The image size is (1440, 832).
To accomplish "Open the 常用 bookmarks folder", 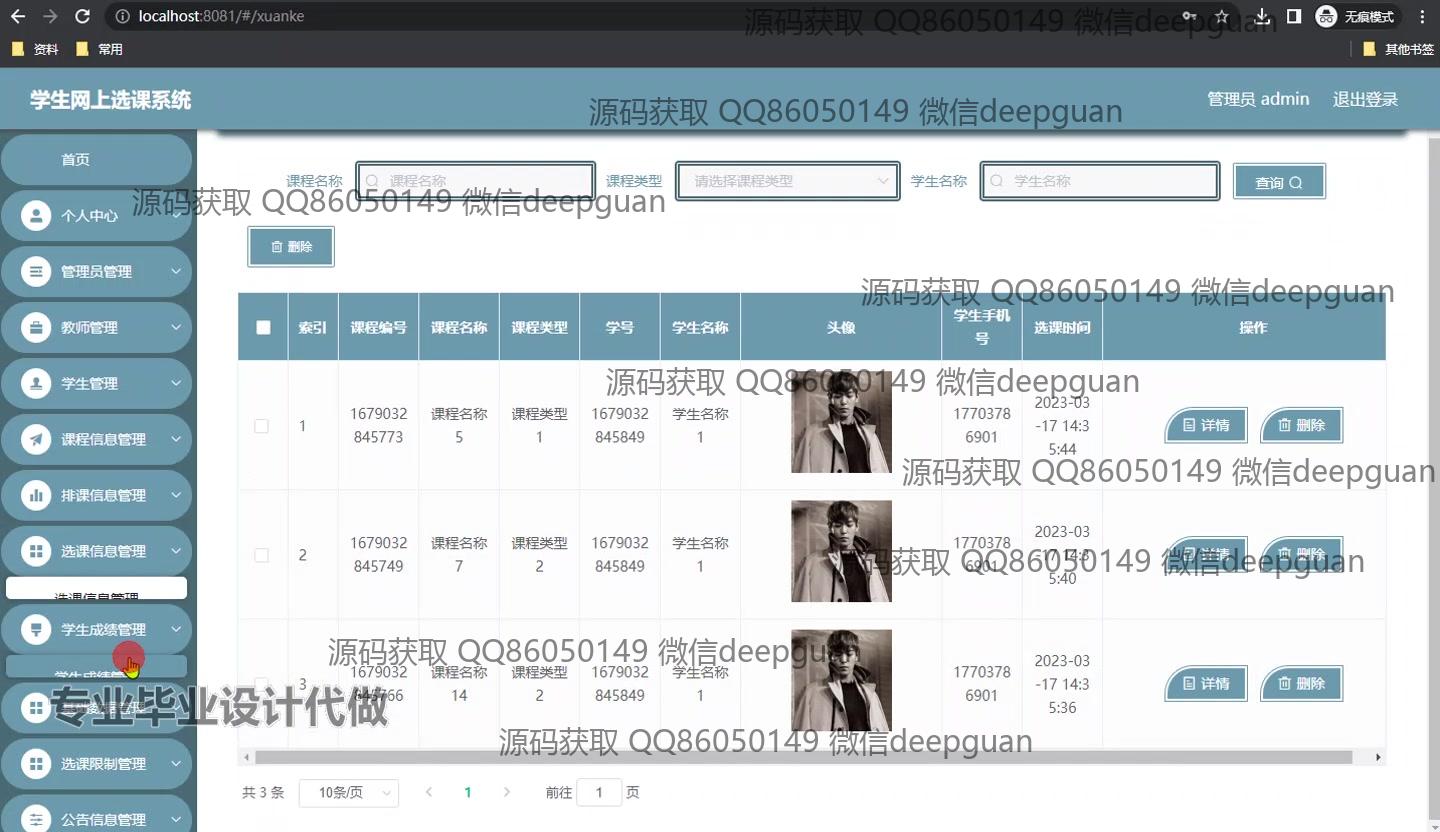I will click(99, 49).
